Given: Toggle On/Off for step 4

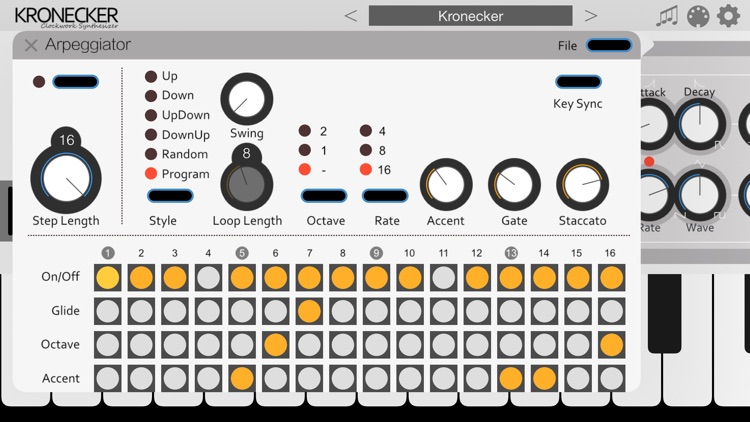Looking at the screenshot, I should [208, 278].
